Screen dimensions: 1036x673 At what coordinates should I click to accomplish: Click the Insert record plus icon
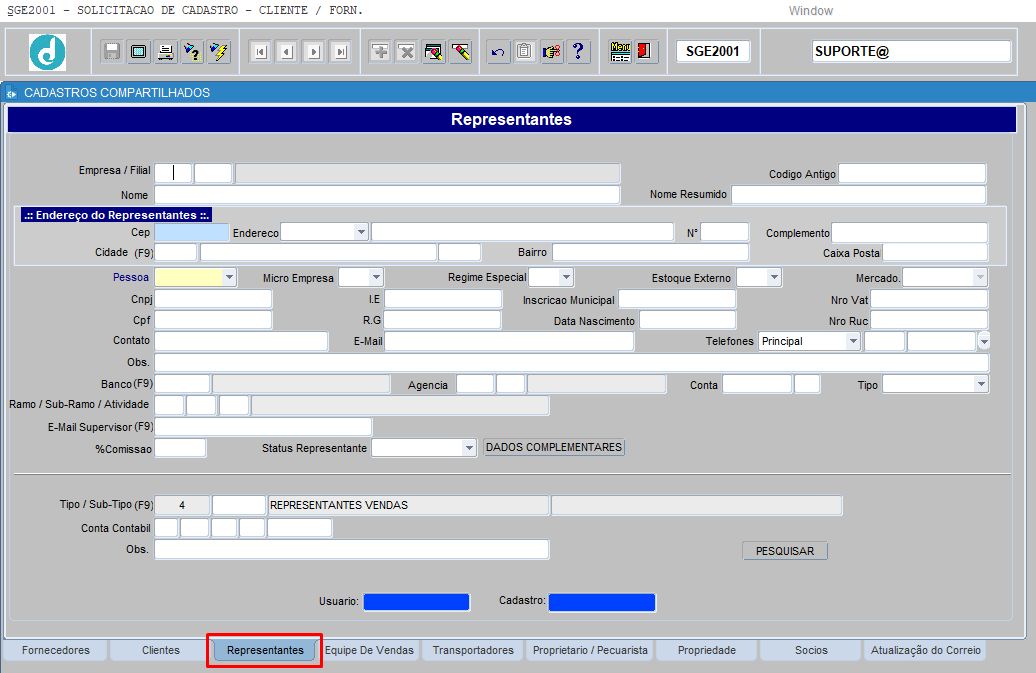[380, 52]
